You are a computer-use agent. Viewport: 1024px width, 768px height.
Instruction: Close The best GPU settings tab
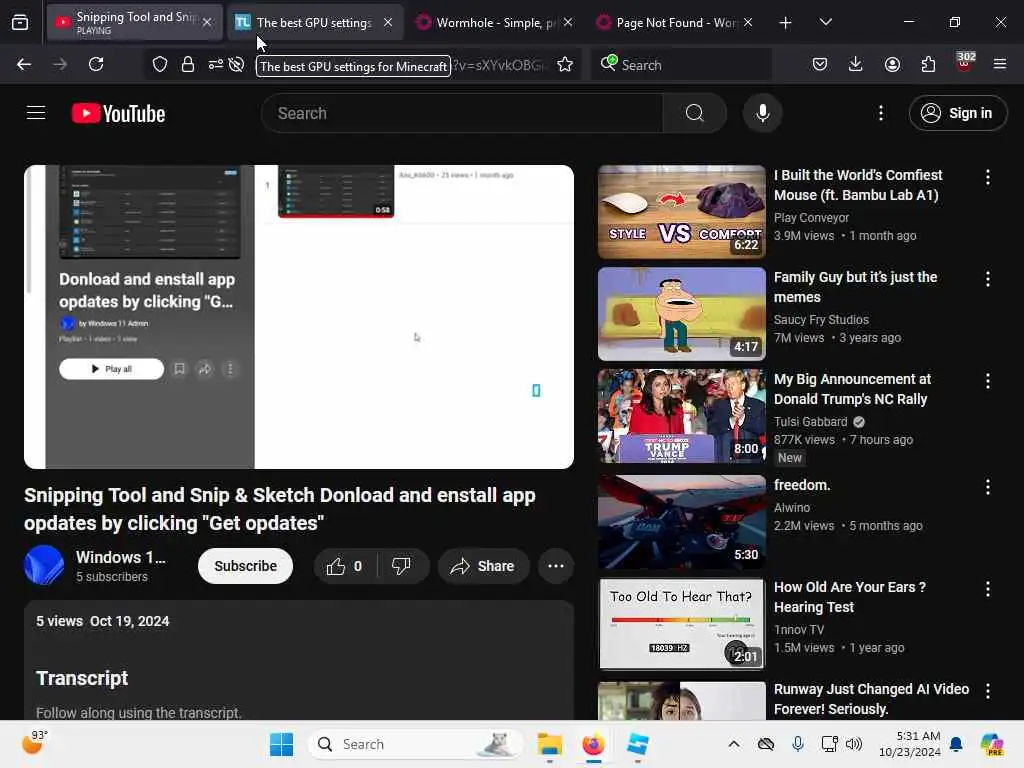click(x=388, y=22)
